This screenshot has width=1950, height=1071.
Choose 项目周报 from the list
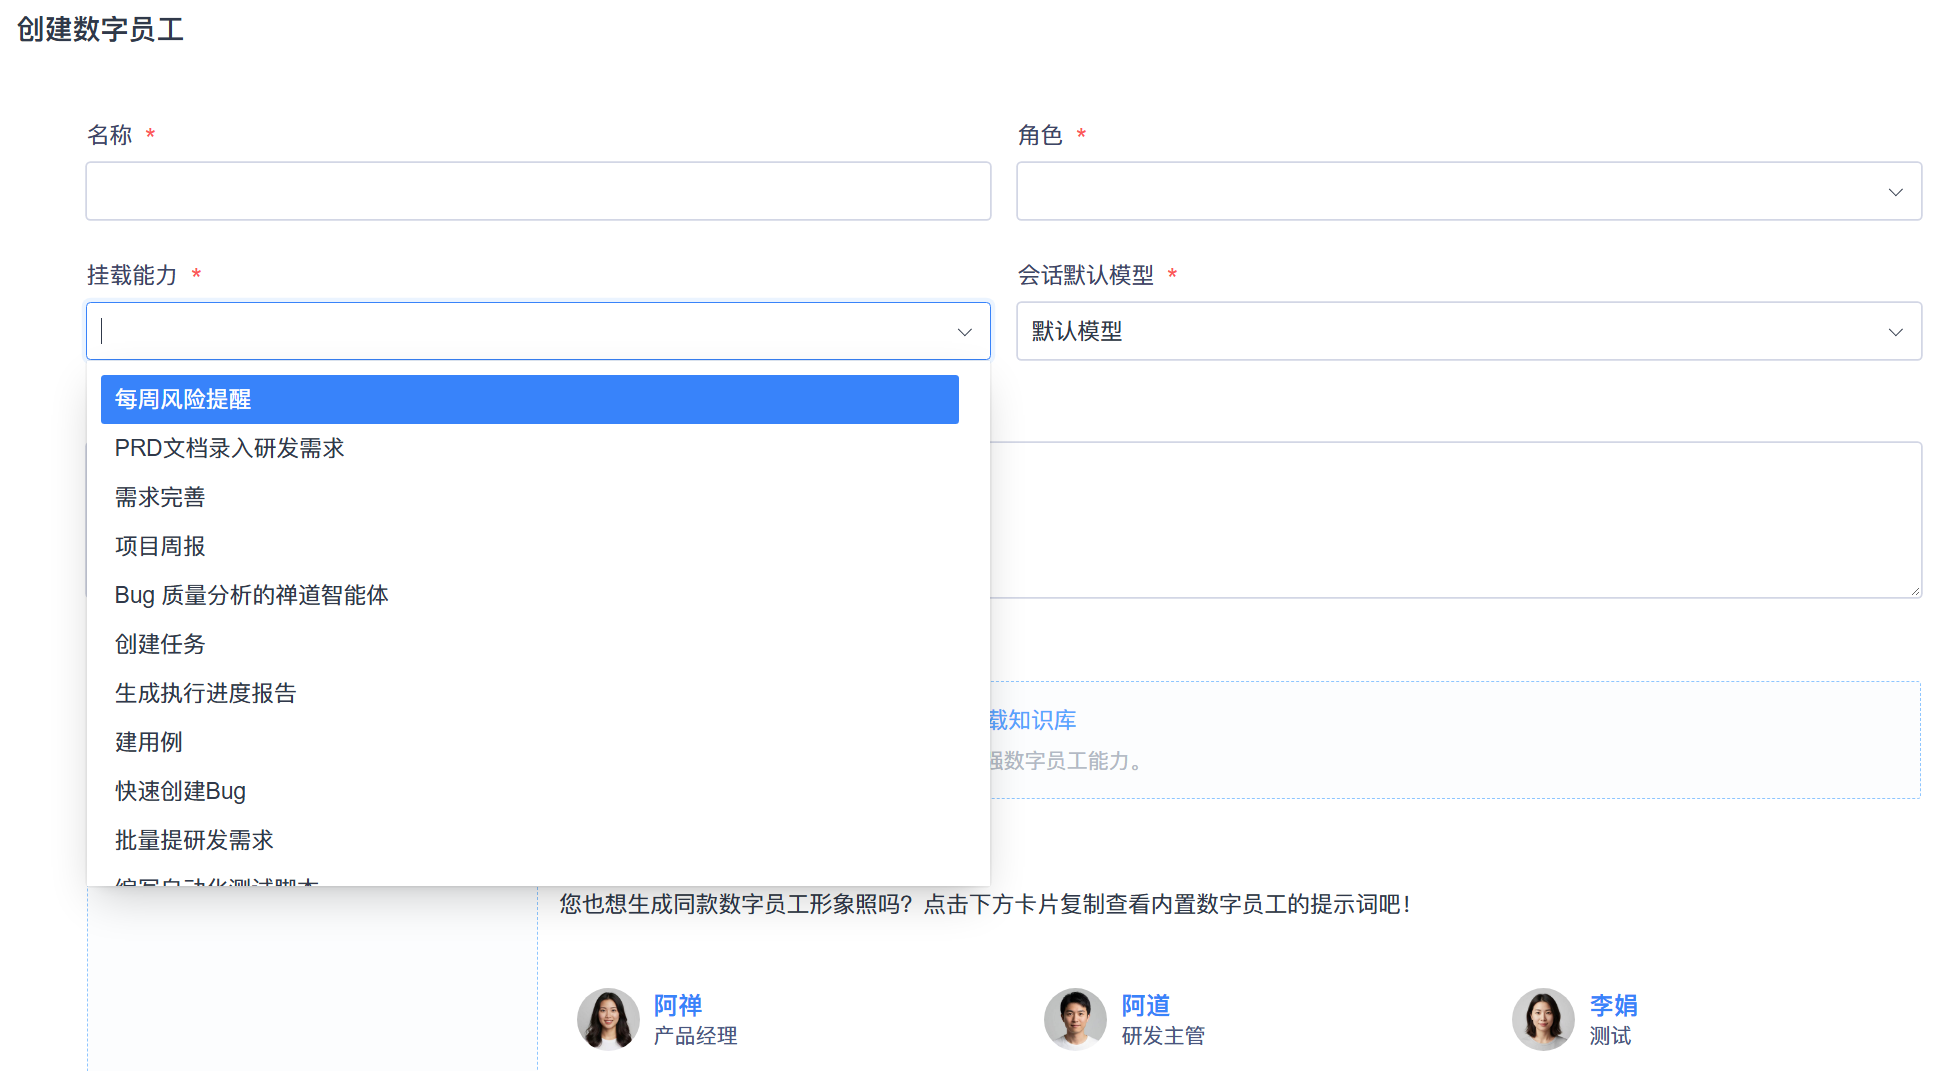530,546
